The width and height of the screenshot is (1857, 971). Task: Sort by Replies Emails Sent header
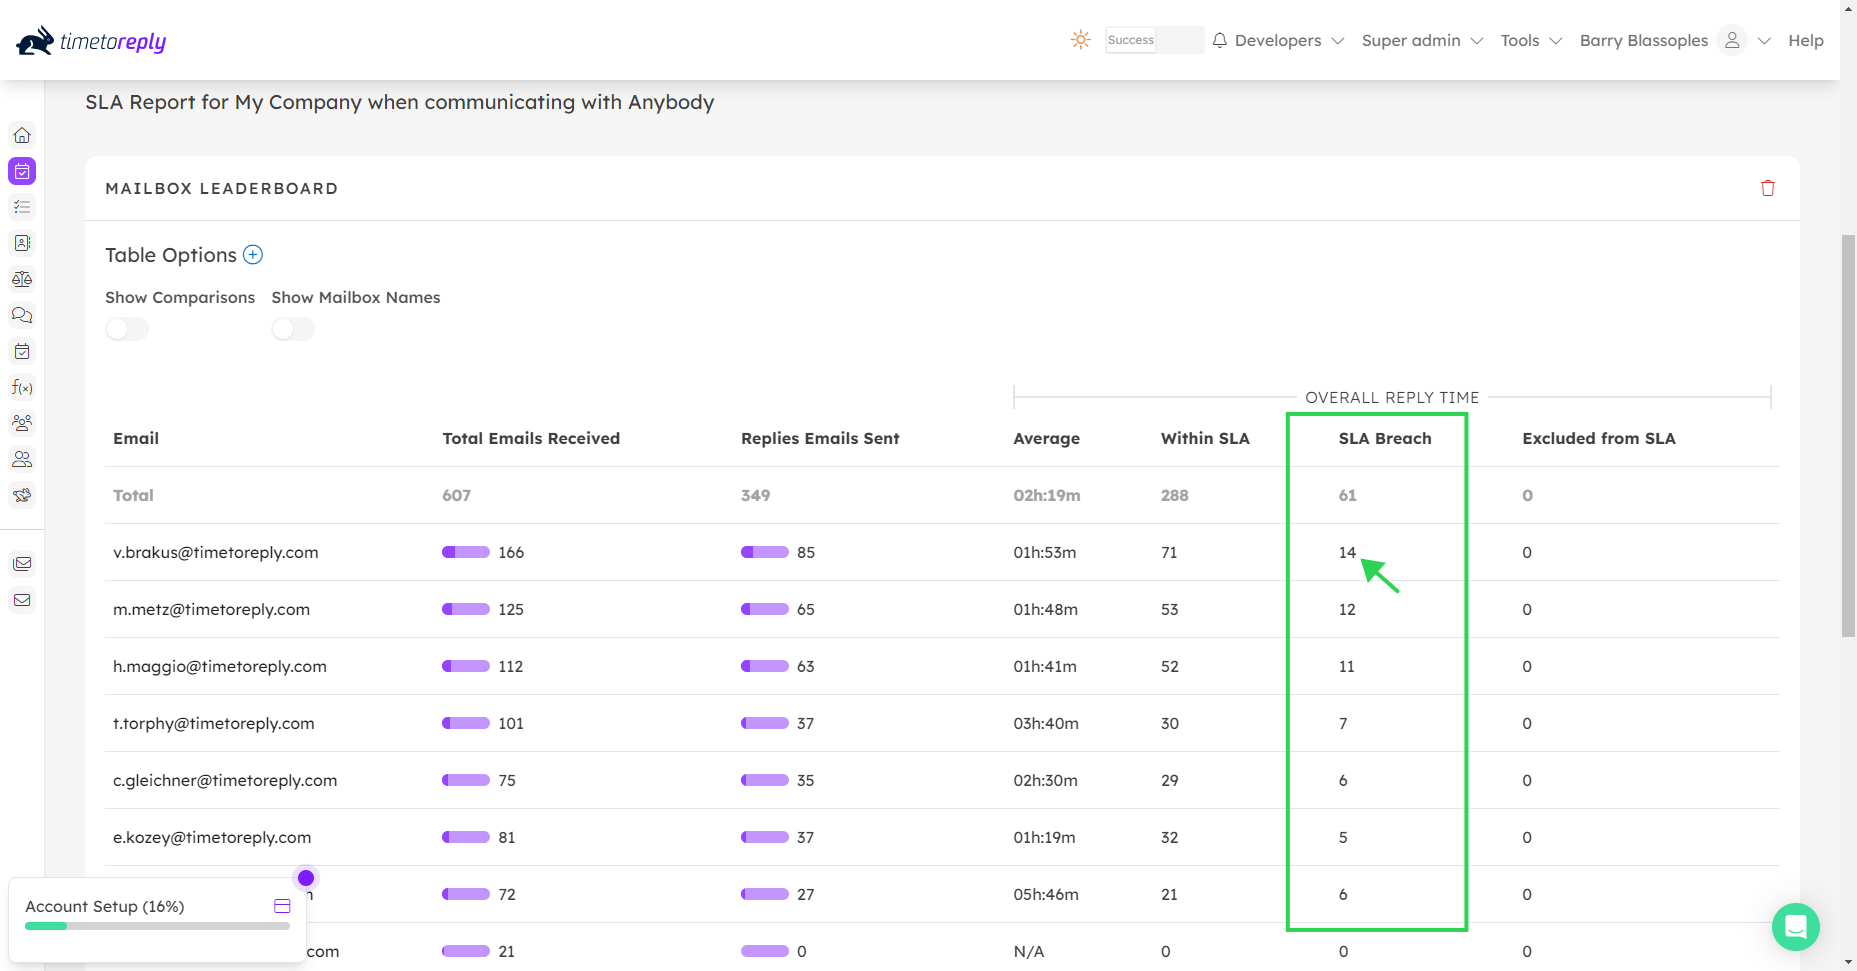point(820,438)
